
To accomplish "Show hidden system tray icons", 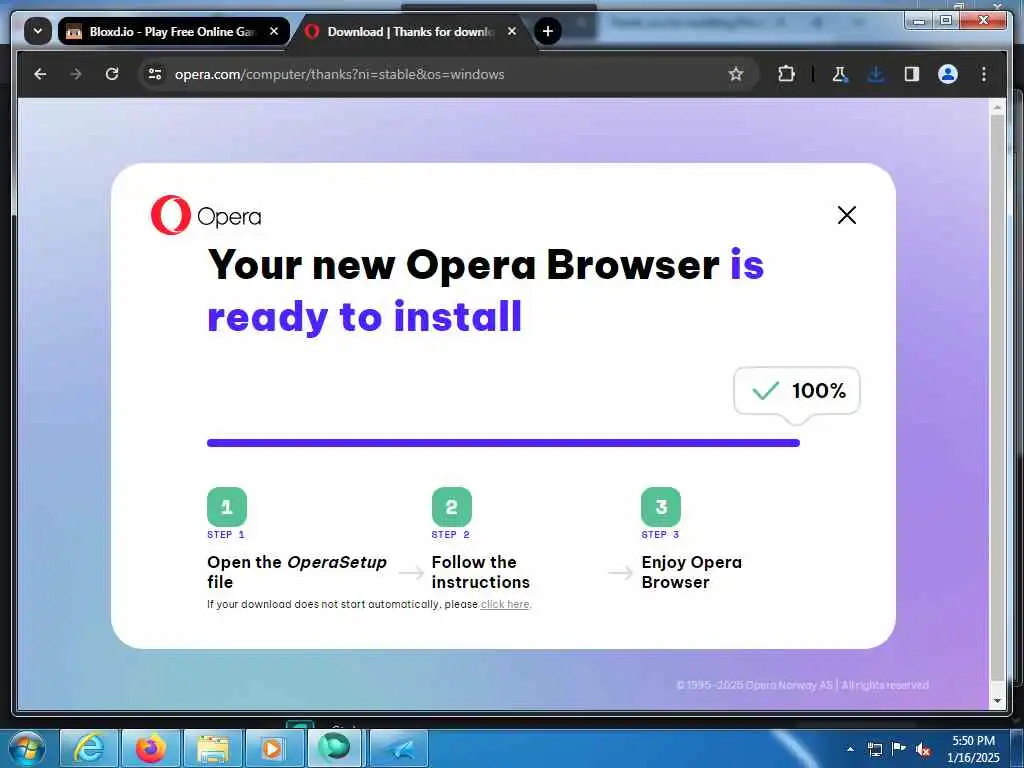I will (850, 749).
